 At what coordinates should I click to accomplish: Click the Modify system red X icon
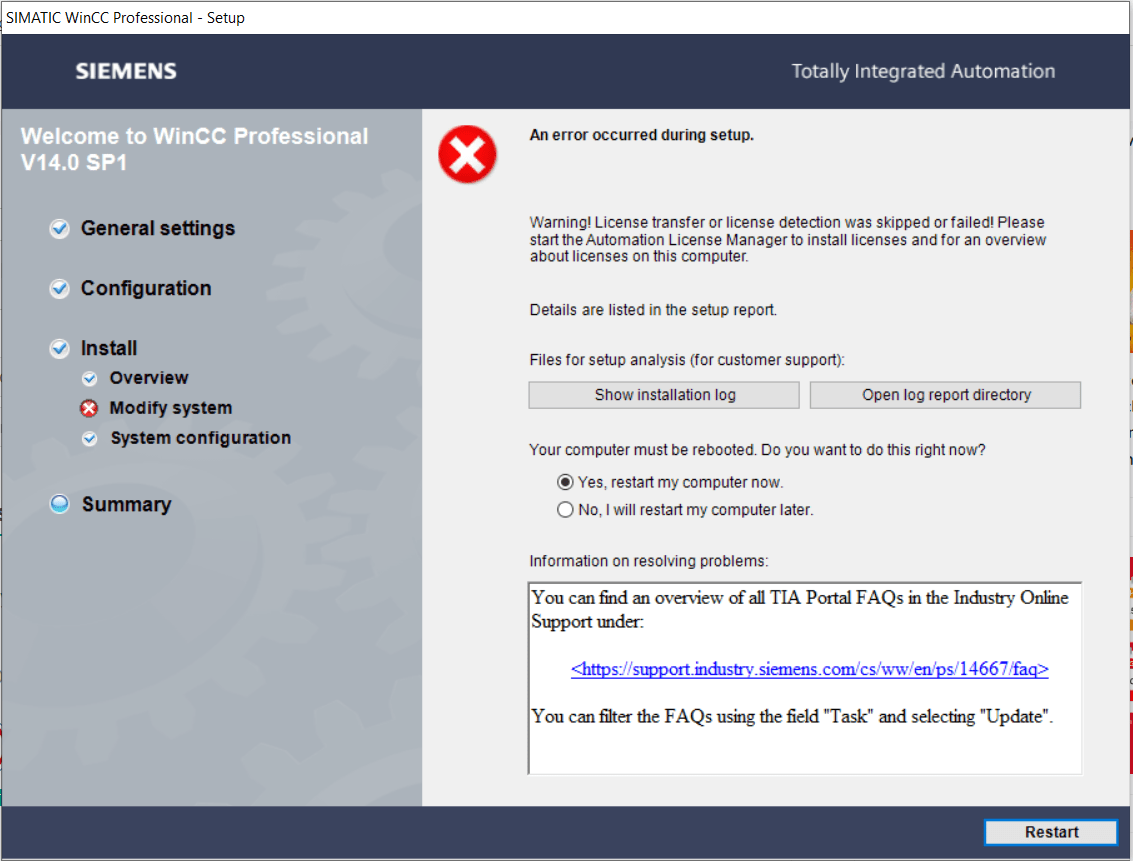[x=90, y=409]
